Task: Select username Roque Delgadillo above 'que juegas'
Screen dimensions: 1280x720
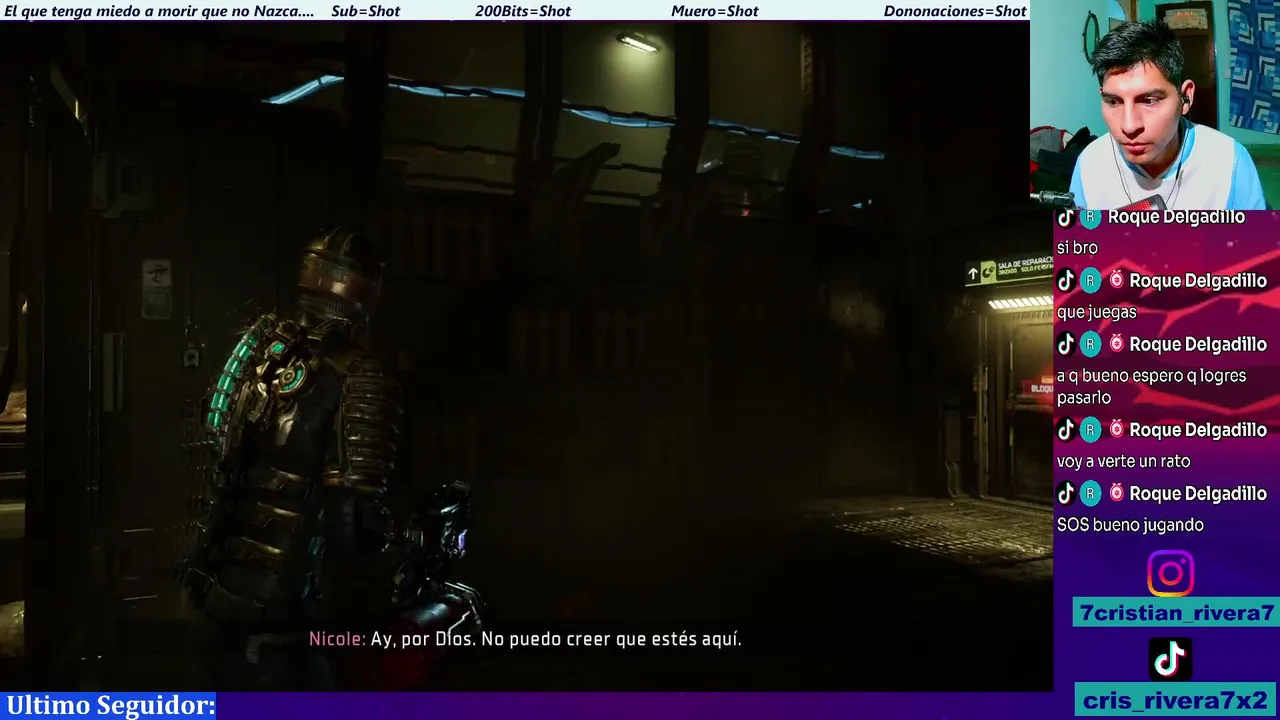Action: click(1198, 280)
